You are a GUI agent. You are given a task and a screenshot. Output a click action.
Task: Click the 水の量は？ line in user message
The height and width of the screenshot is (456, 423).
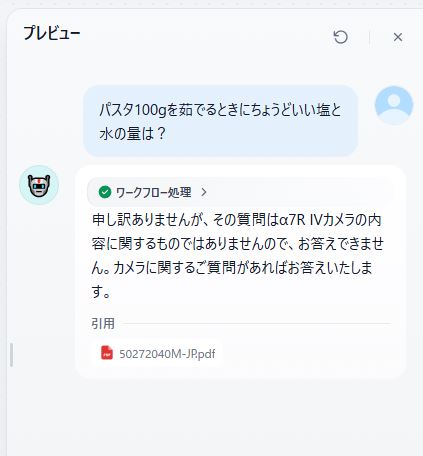pos(132,133)
